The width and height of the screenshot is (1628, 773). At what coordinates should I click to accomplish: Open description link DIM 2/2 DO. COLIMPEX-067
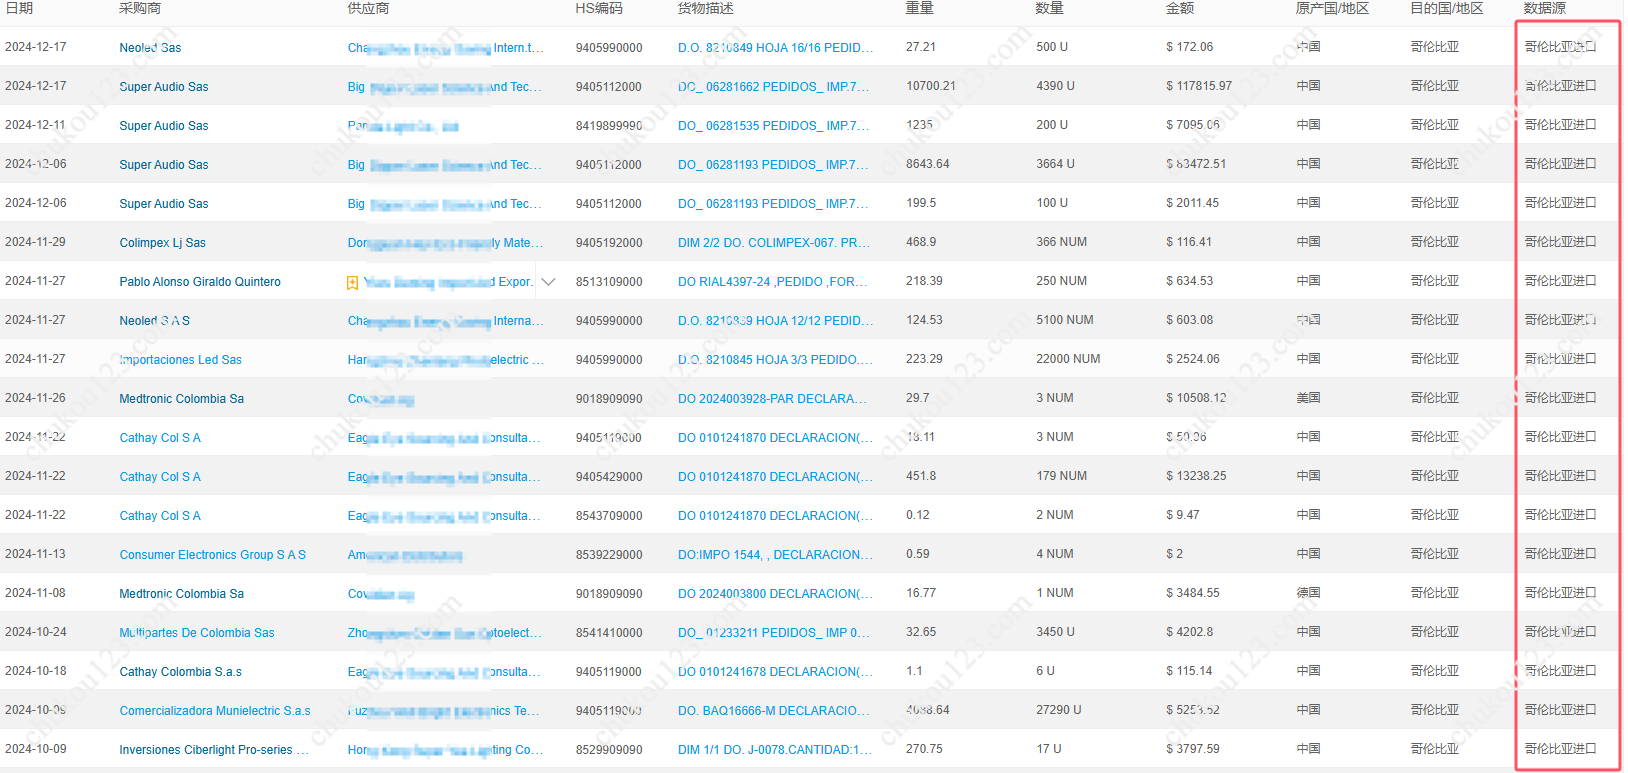coord(774,243)
